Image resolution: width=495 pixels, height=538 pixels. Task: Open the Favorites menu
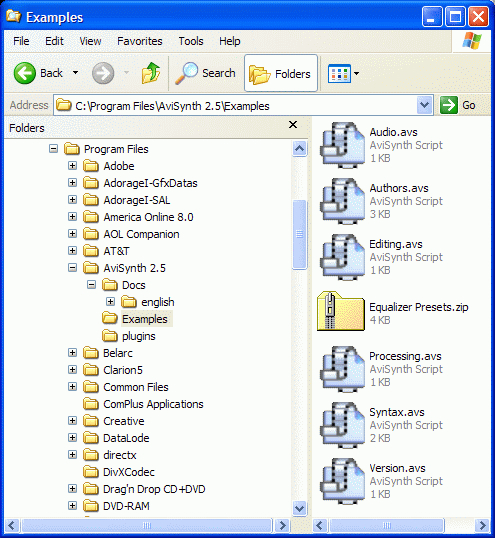click(140, 41)
